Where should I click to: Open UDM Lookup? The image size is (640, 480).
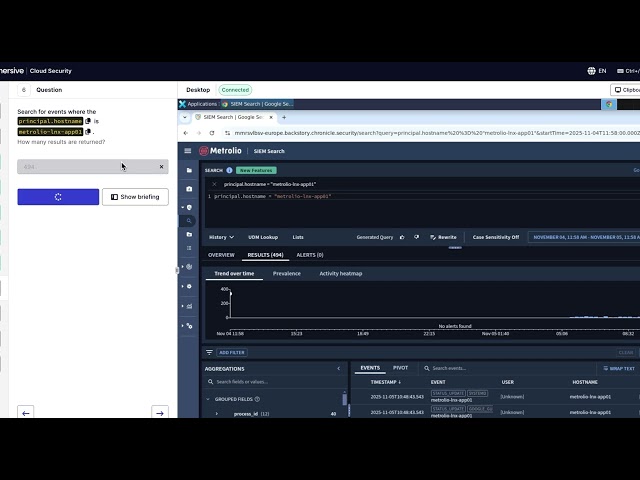263,237
